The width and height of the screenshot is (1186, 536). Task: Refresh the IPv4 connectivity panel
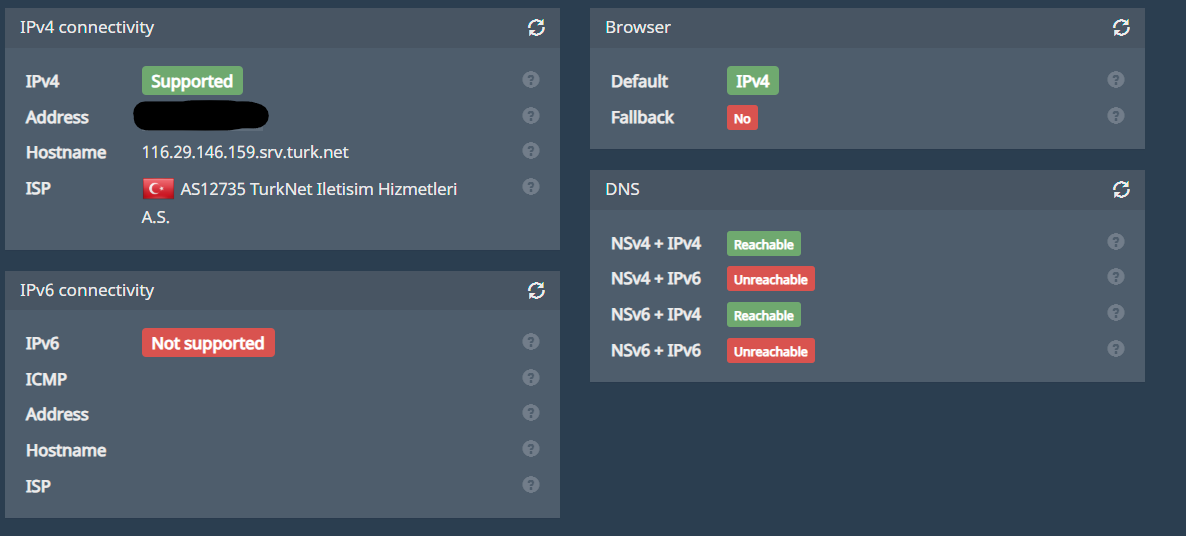coord(537,28)
